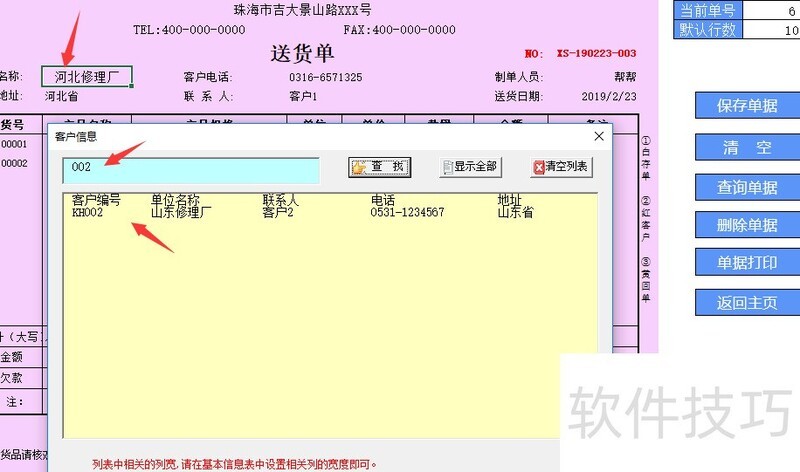This screenshot has width=800, height=472.
Task: Open 查询单据 on the right panel
Action: click(747, 187)
